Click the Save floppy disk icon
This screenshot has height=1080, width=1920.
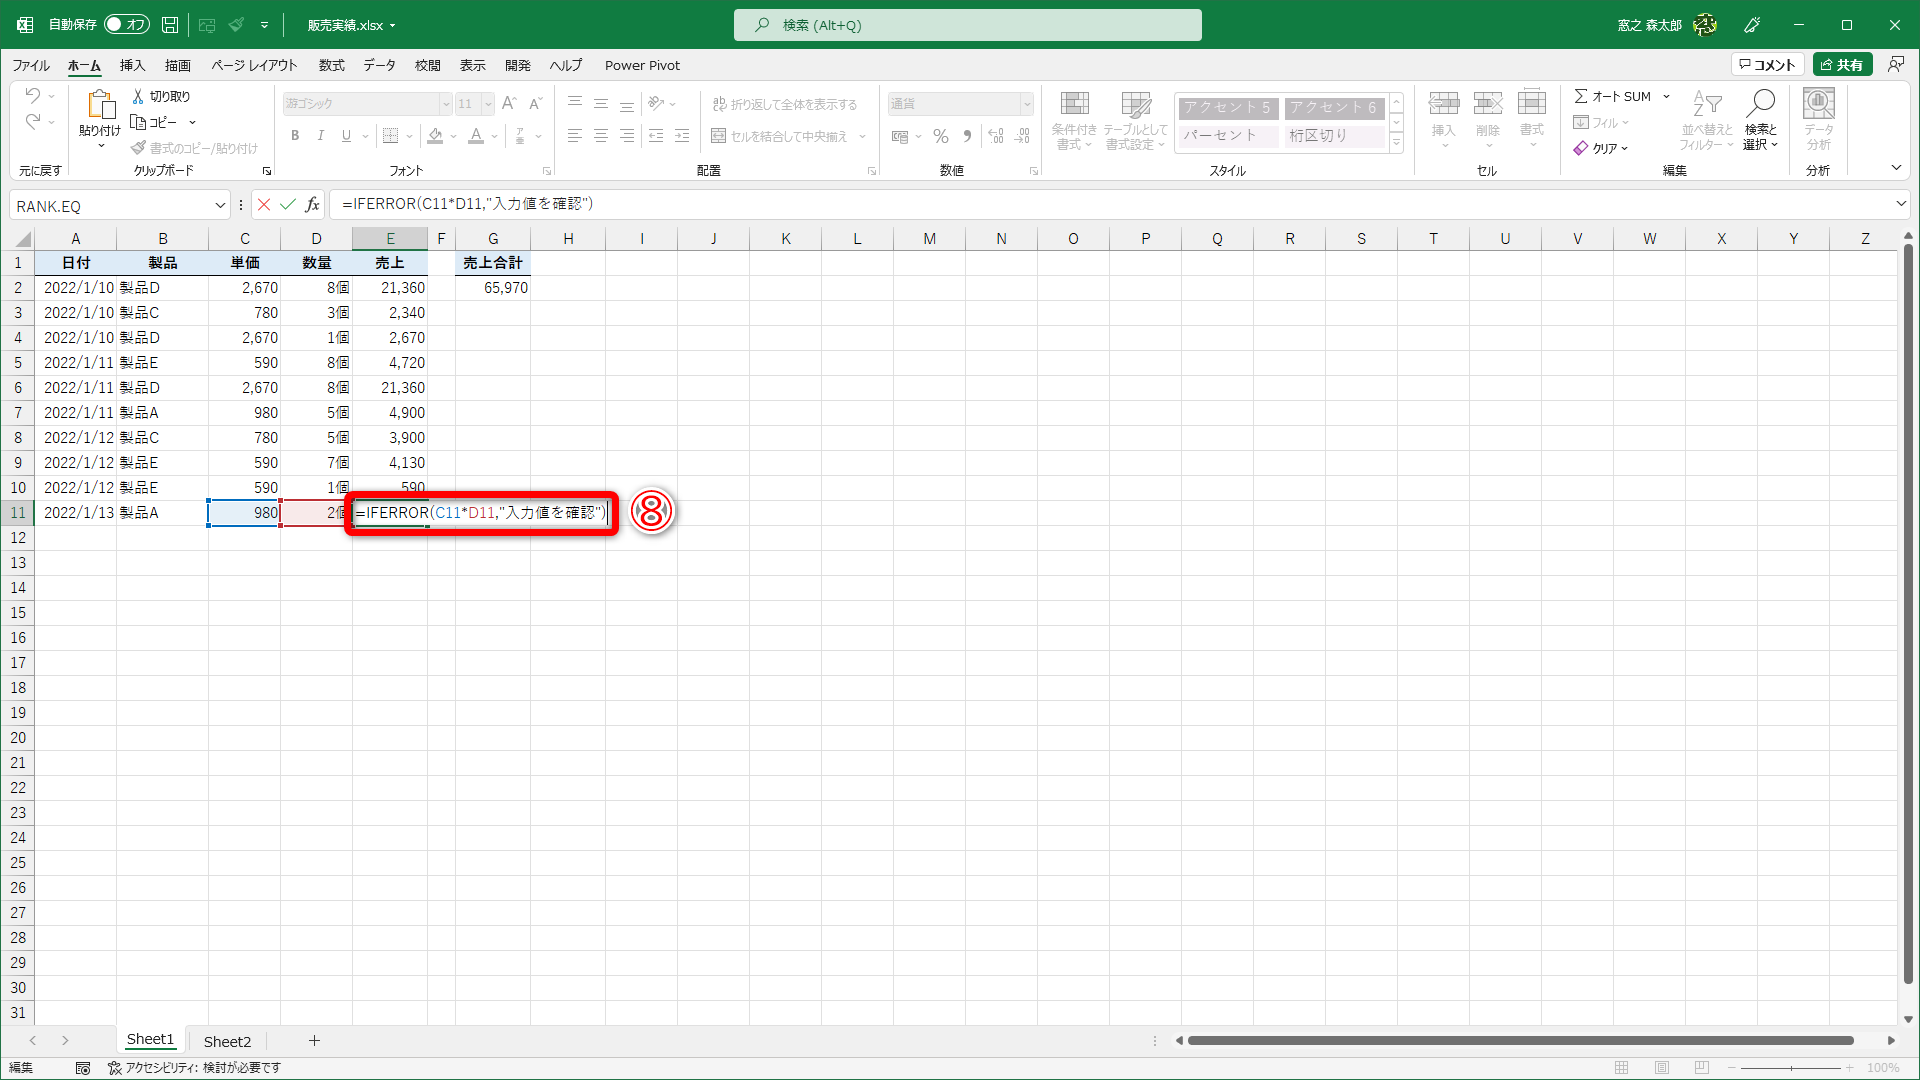pyautogui.click(x=170, y=25)
